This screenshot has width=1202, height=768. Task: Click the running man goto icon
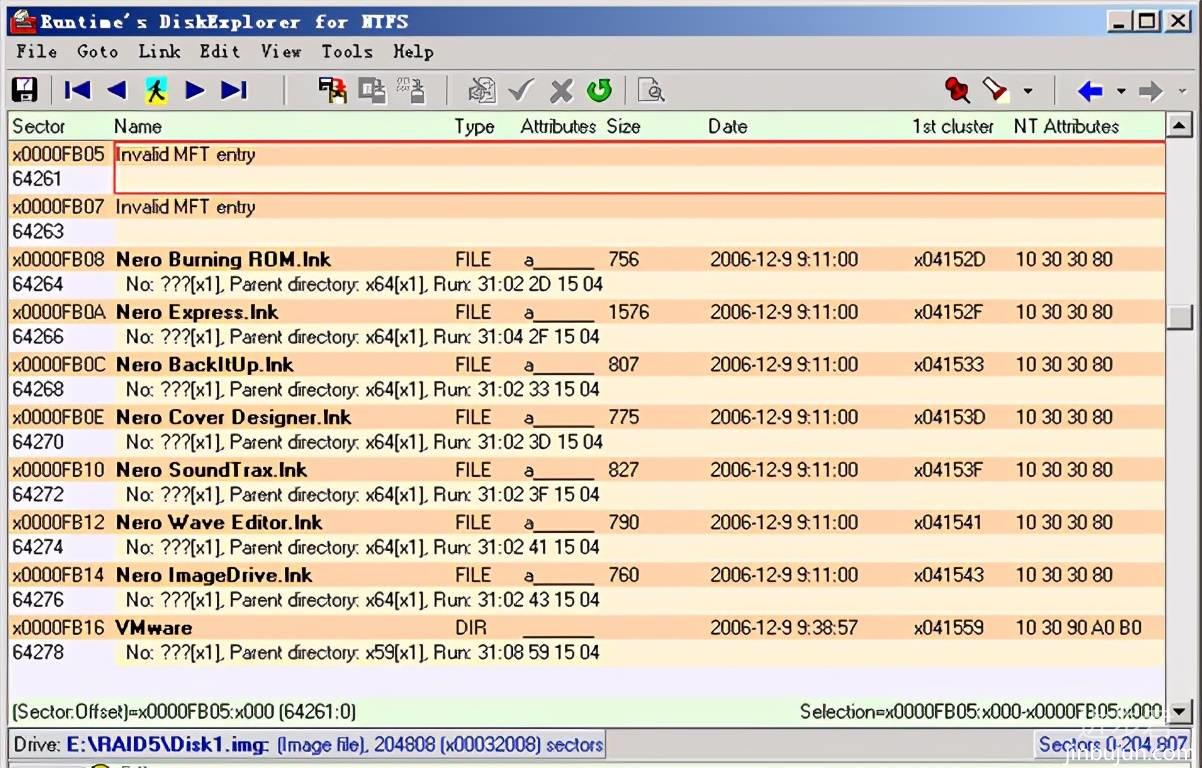point(155,90)
